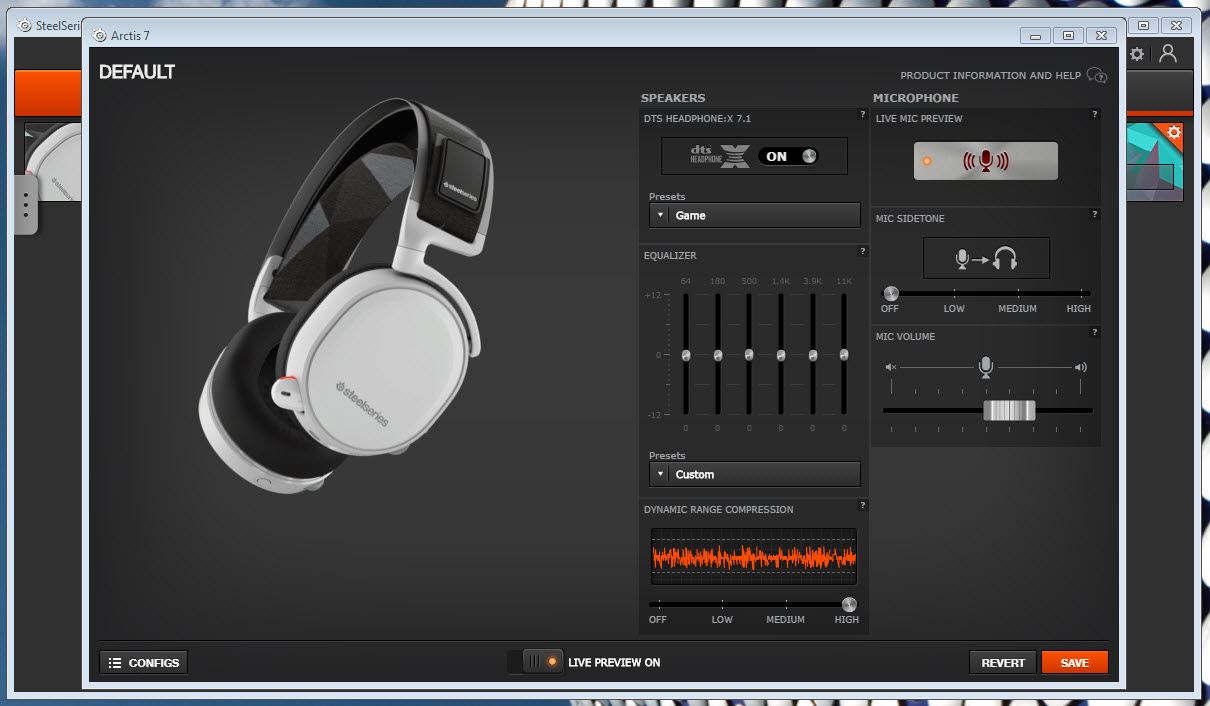Click the orange tile in SteelSeries Engine window
This screenshot has width=1210, height=706.
coord(48,93)
